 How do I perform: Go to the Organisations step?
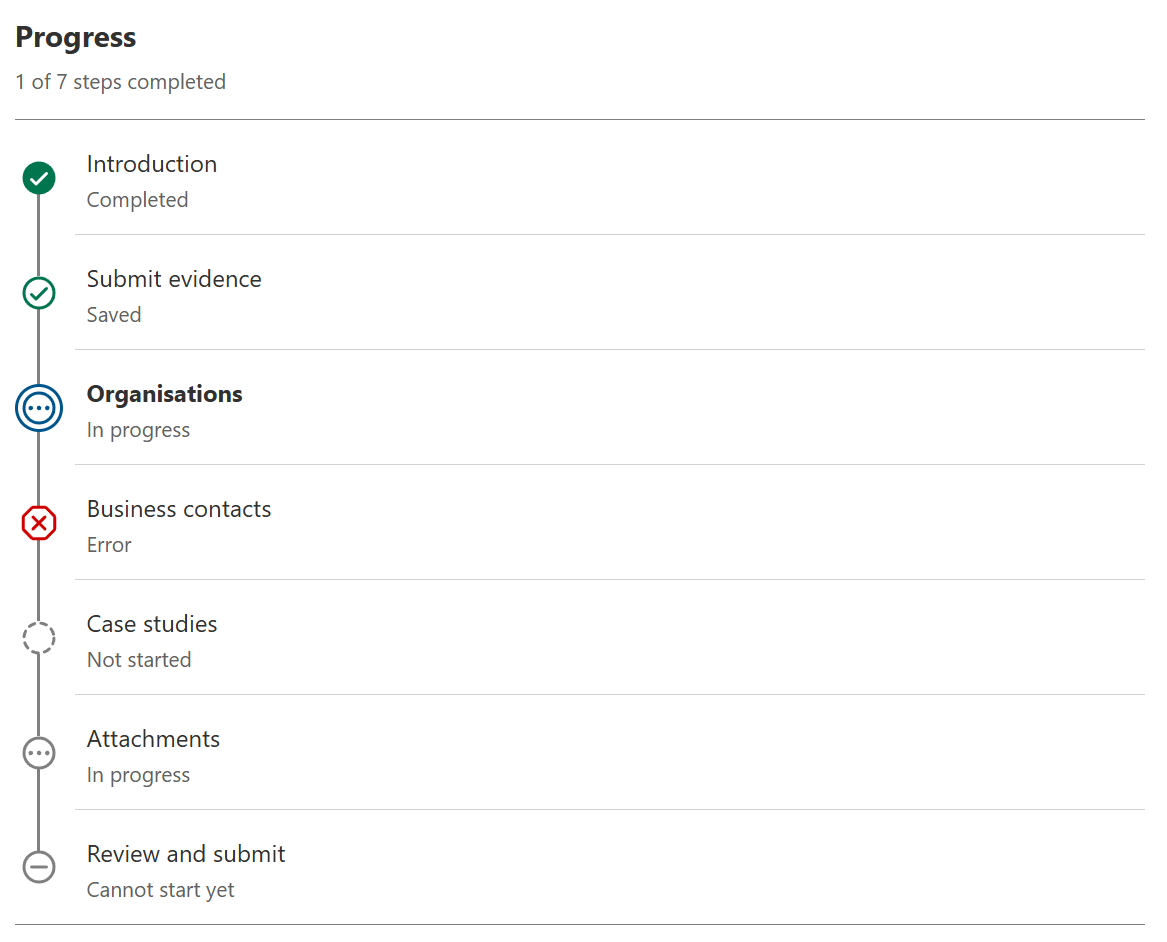[x=164, y=394]
